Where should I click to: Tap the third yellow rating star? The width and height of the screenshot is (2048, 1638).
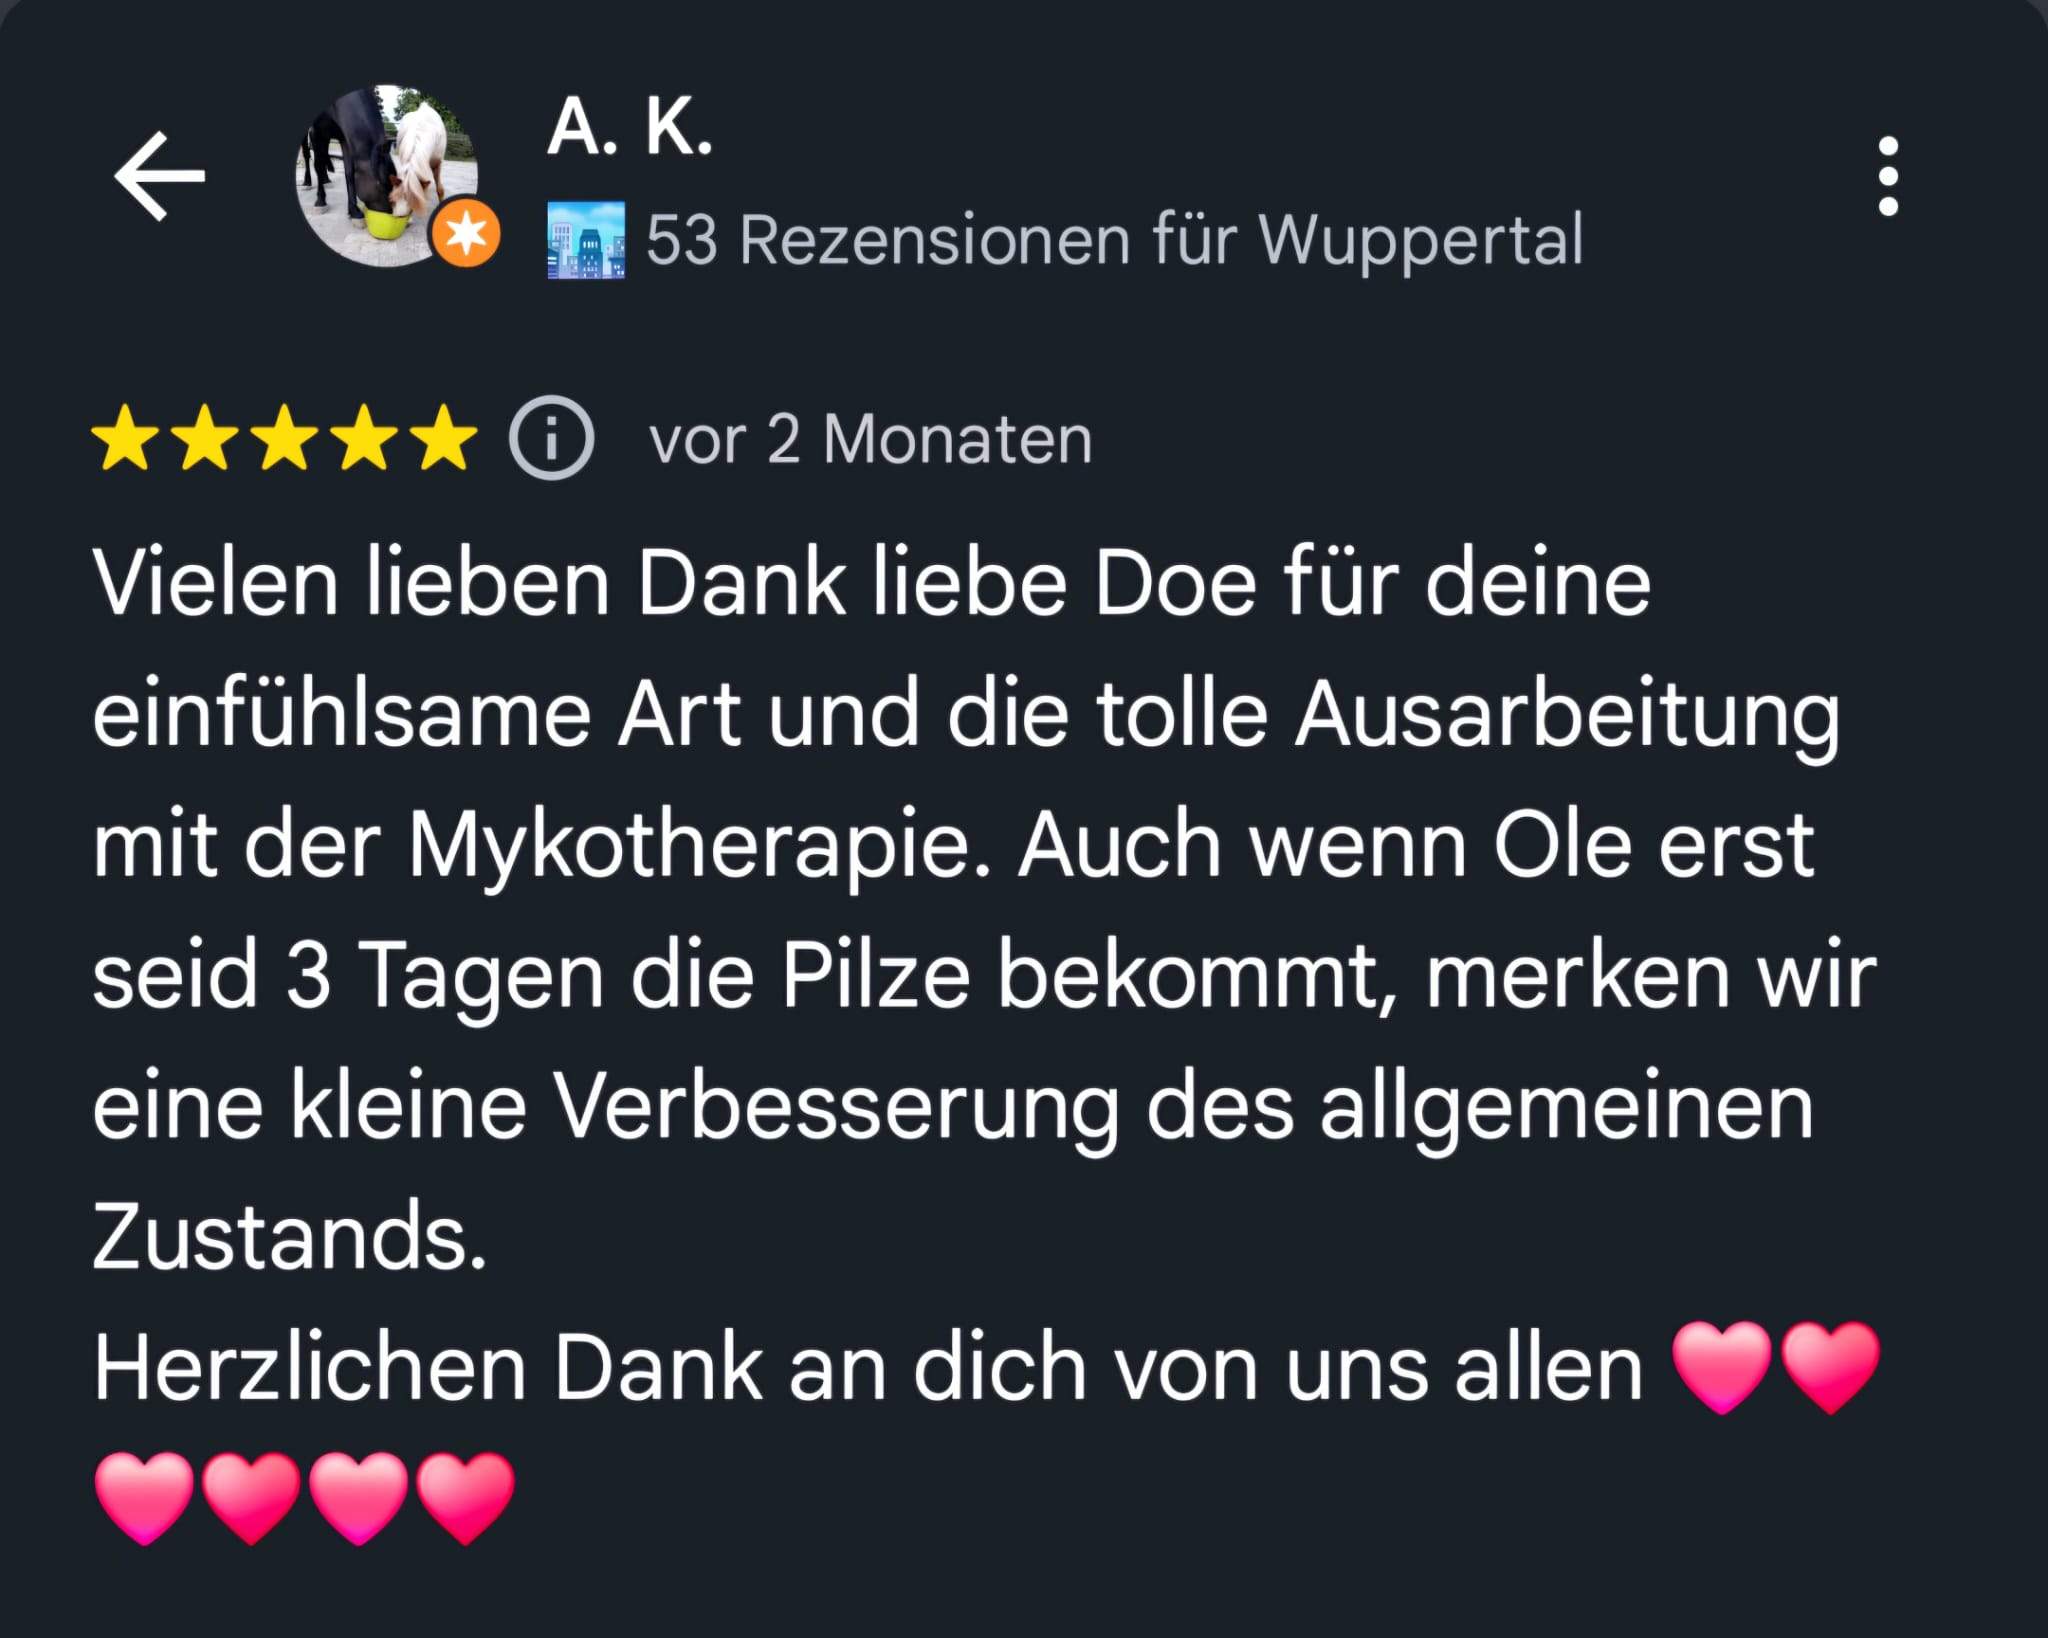[x=285, y=438]
